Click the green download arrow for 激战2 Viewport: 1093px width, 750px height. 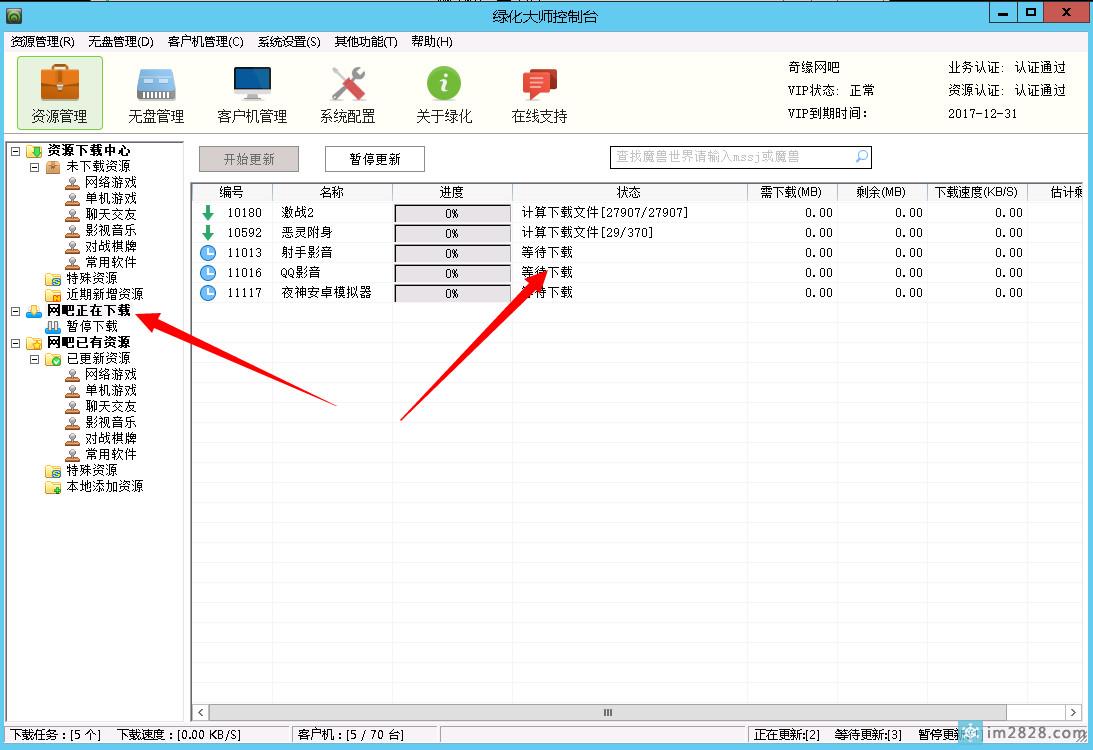[208, 213]
